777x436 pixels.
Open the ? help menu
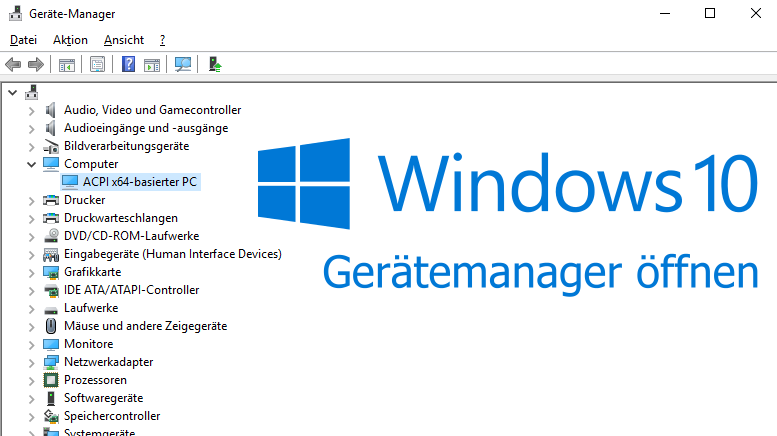pos(163,40)
